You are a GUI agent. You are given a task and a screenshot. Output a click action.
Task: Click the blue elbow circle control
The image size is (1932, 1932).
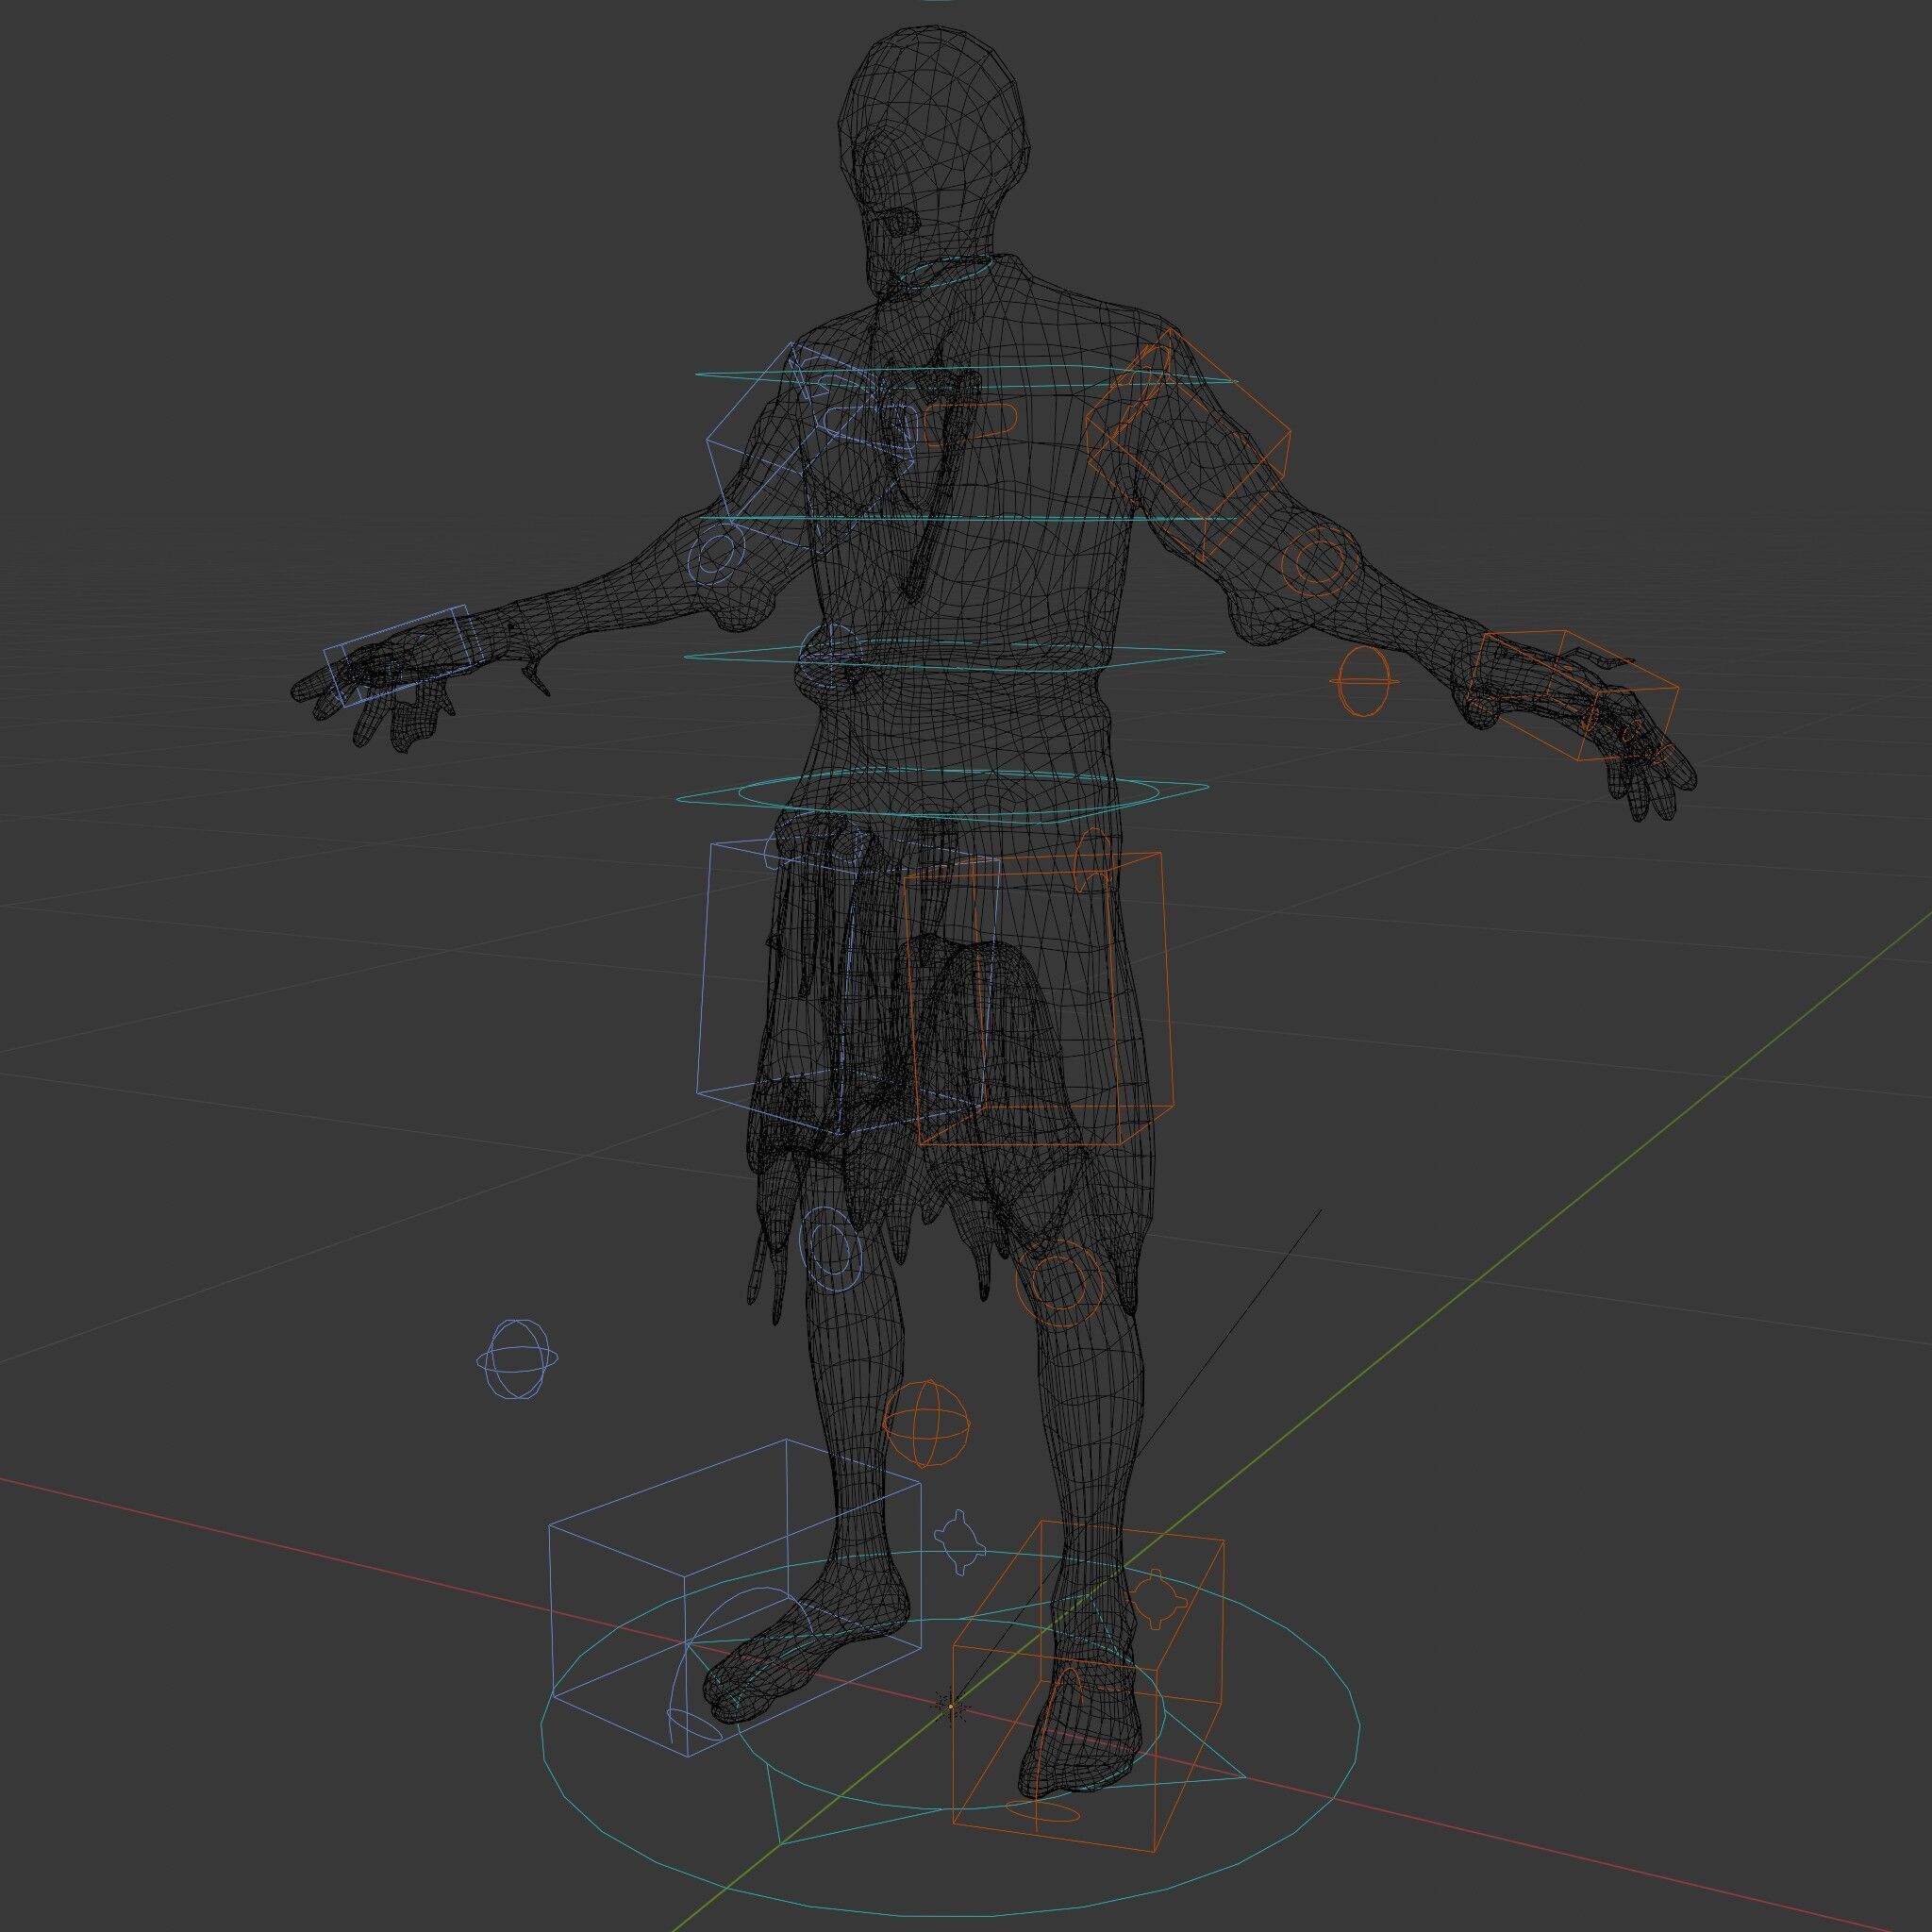coord(719,553)
